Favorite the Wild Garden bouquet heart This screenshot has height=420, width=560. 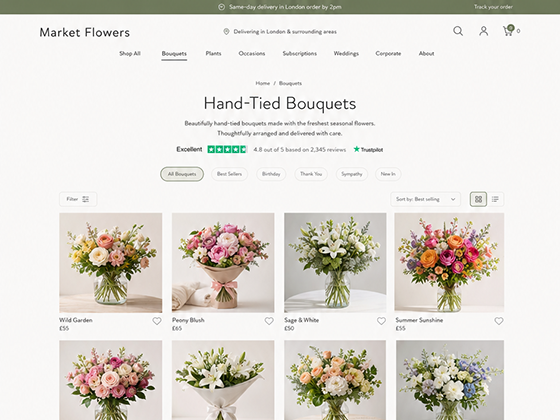(x=157, y=321)
